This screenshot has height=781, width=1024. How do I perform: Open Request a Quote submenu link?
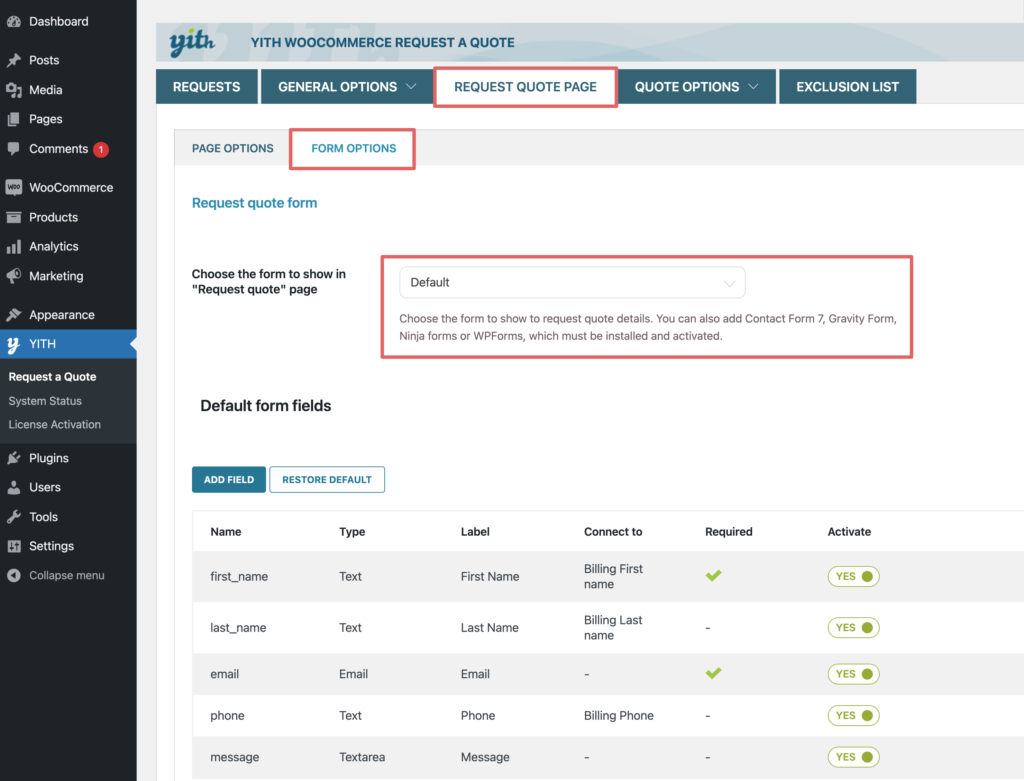pos(52,377)
